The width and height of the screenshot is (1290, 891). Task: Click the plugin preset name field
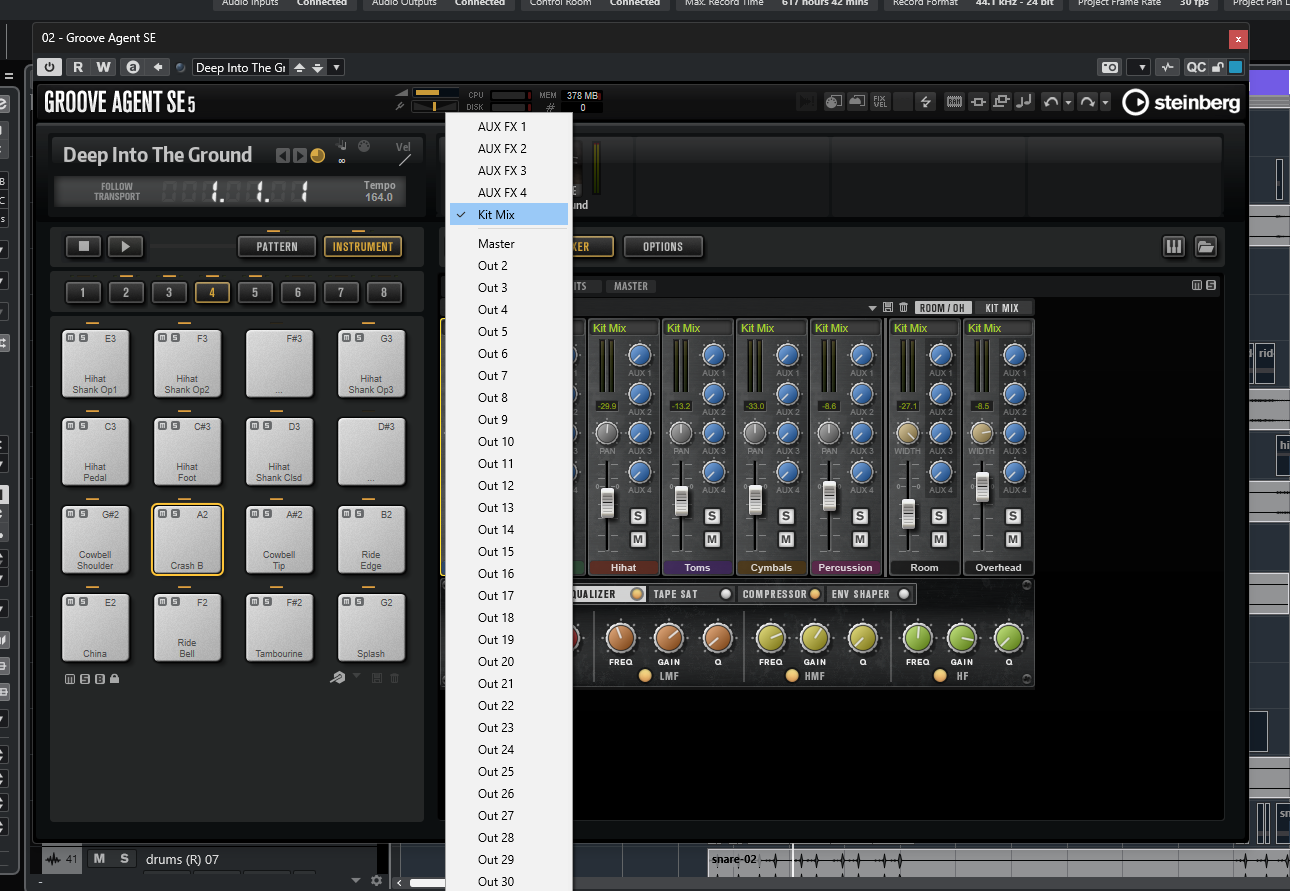(x=240, y=67)
